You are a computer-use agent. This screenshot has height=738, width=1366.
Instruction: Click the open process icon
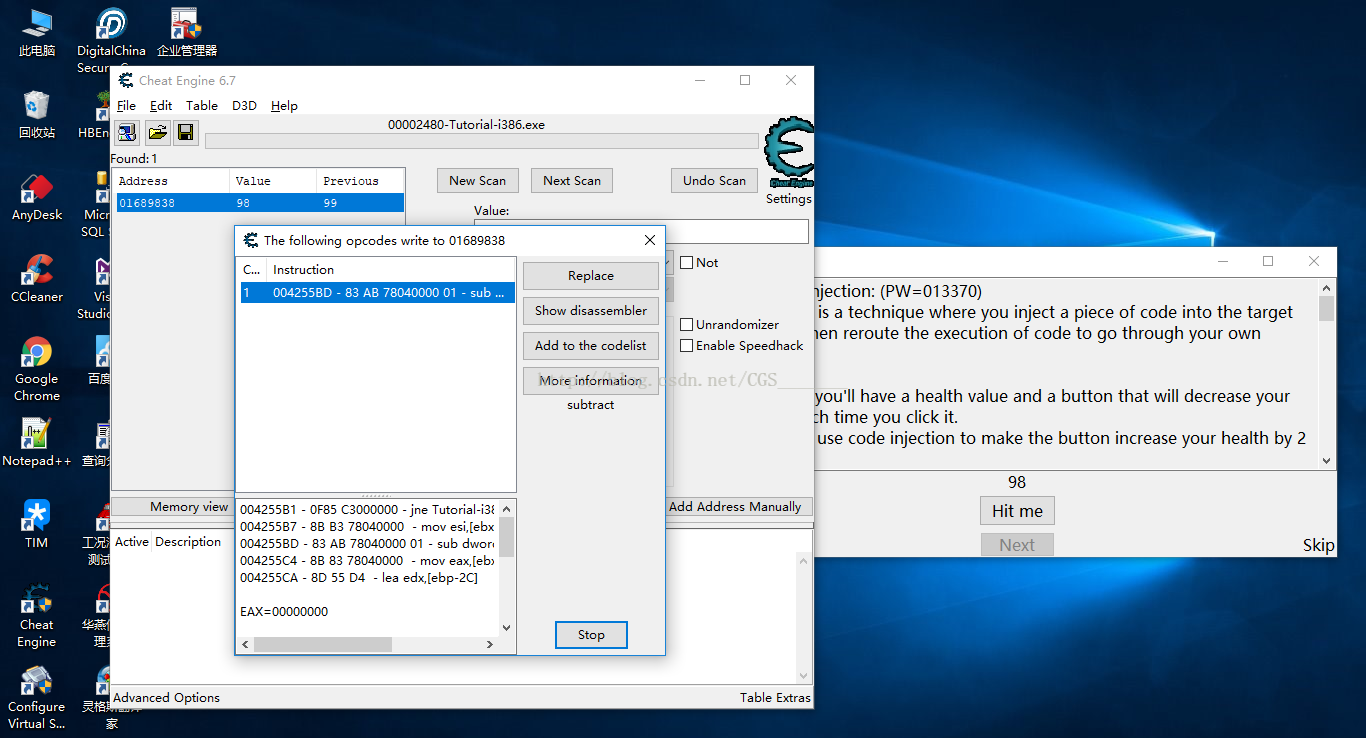tap(127, 132)
